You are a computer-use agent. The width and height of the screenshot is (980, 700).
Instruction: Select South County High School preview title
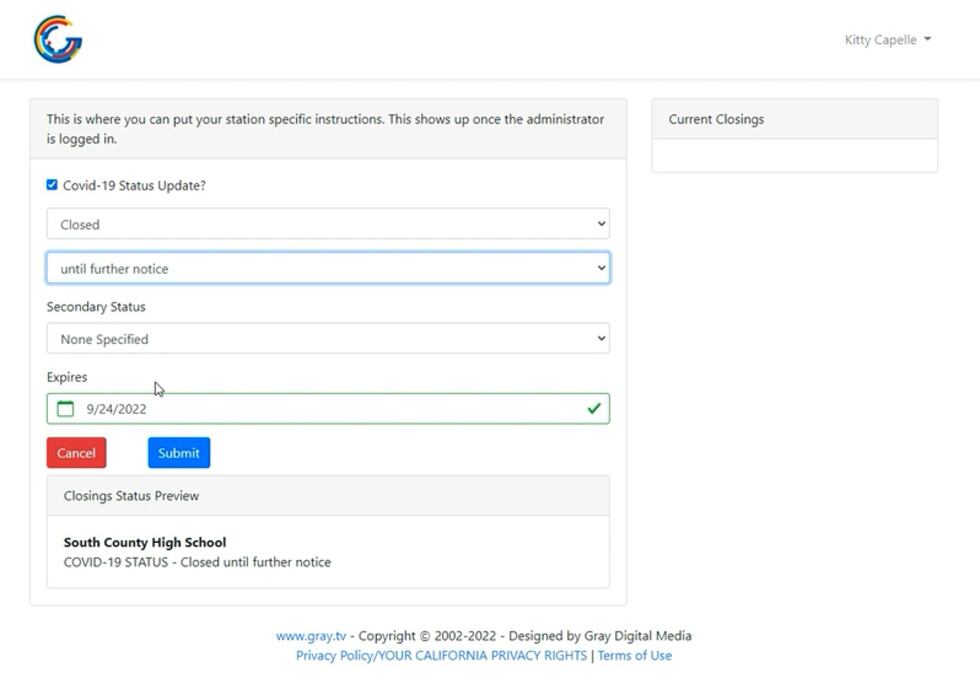tap(145, 542)
